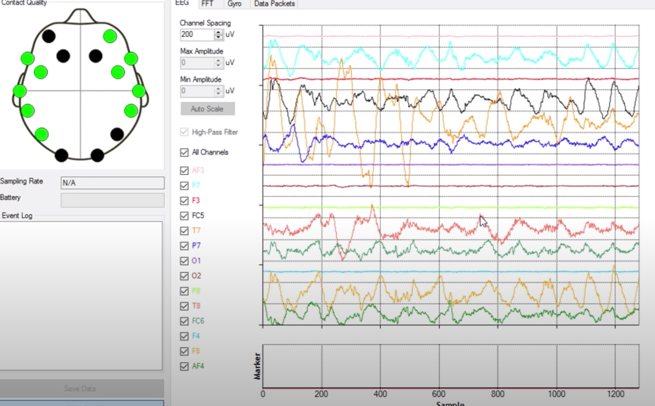Decrease Channel Spacing with the down arrow

[x=219, y=38]
